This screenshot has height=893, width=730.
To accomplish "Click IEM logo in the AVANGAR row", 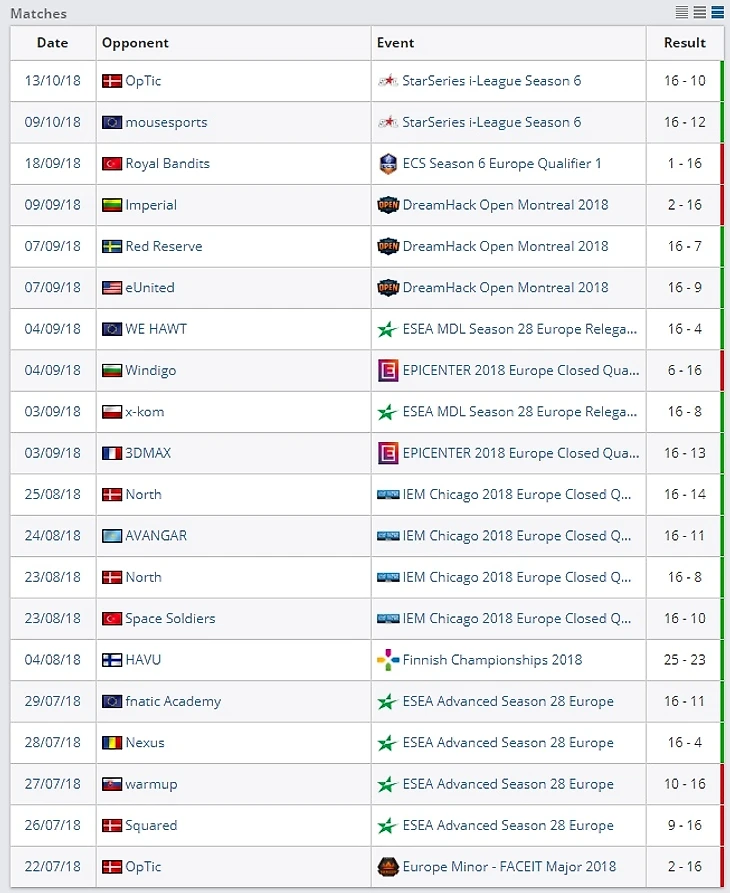I will [388, 536].
